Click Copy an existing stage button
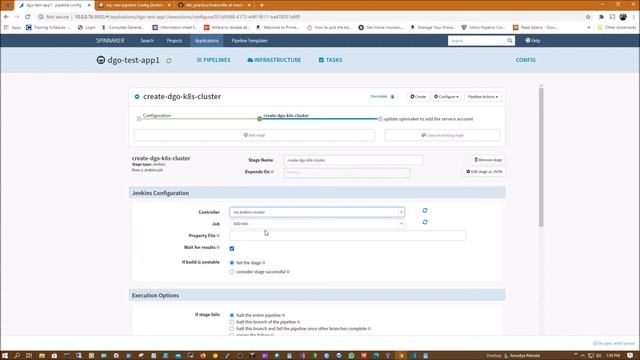The width and height of the screenshot is (640, 360). click(x=442, y=135)
